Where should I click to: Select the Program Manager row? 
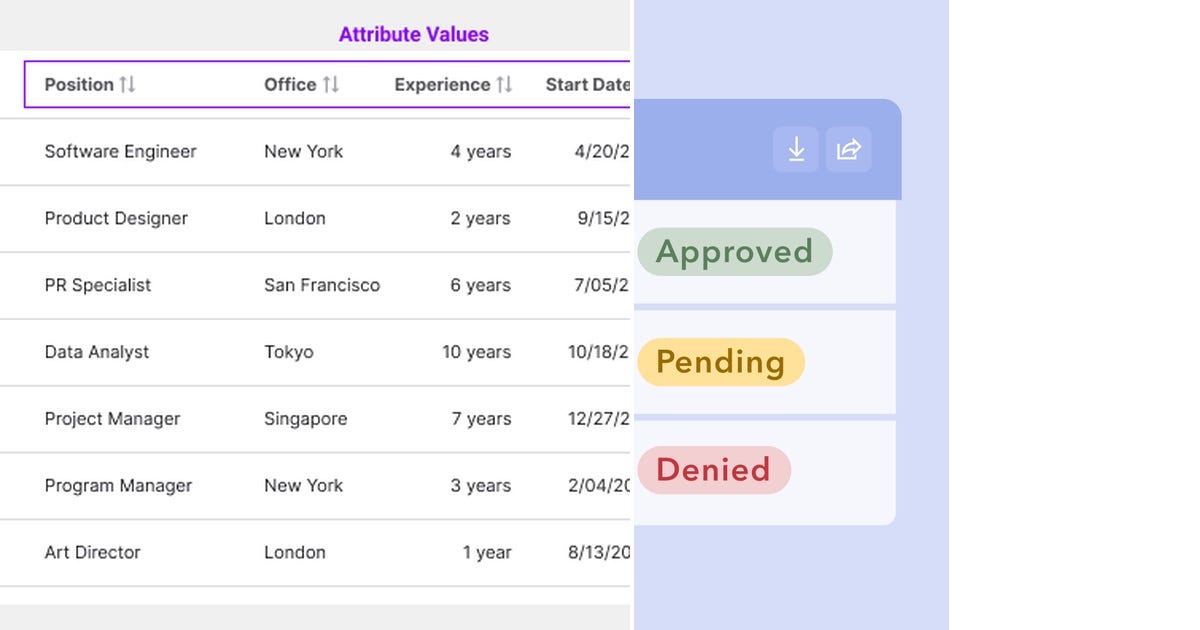(x=315, y=486)
